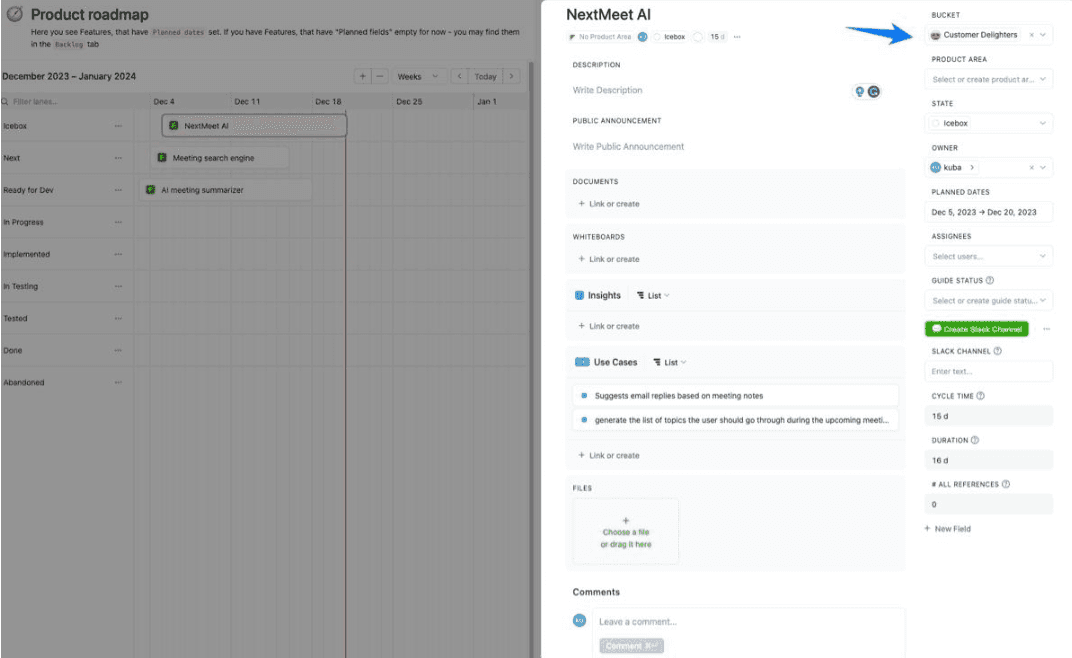Go to previous timeline period arrow
The width and height of the screenshot is (1072, 658).
pyautogui.click(x=459, y=77)
